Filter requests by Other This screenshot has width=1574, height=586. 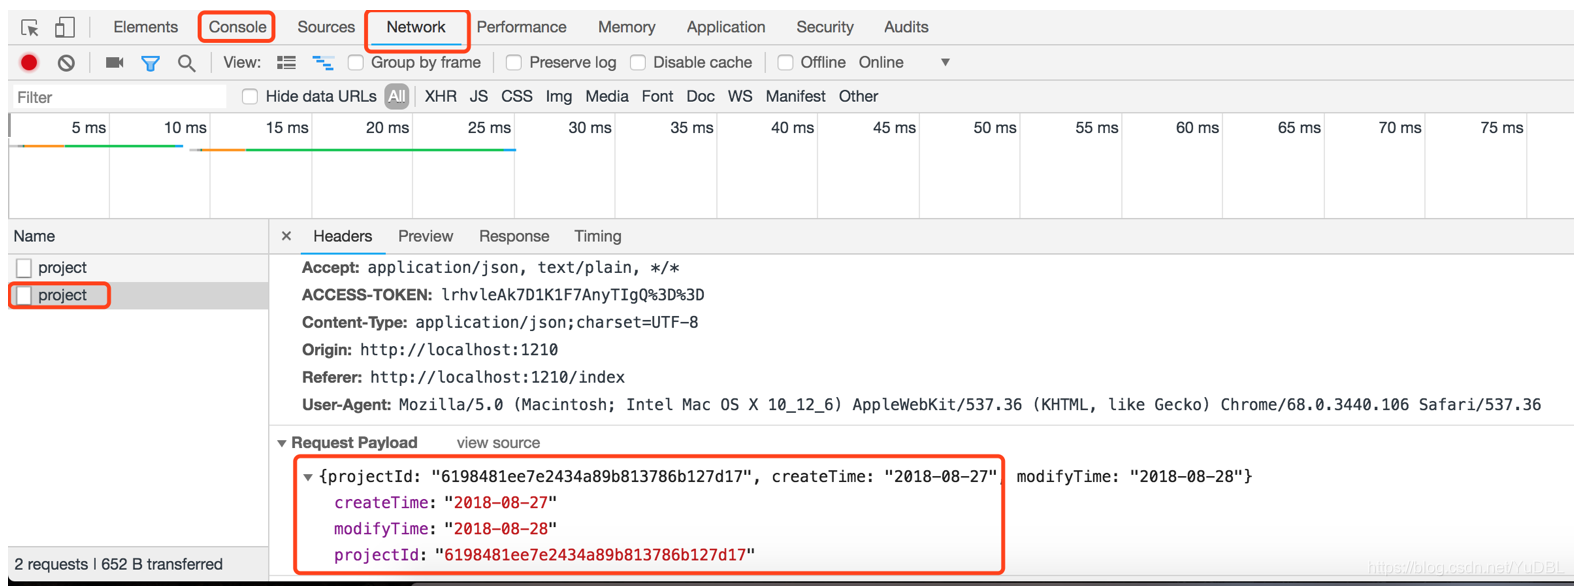tap(858, 96)
